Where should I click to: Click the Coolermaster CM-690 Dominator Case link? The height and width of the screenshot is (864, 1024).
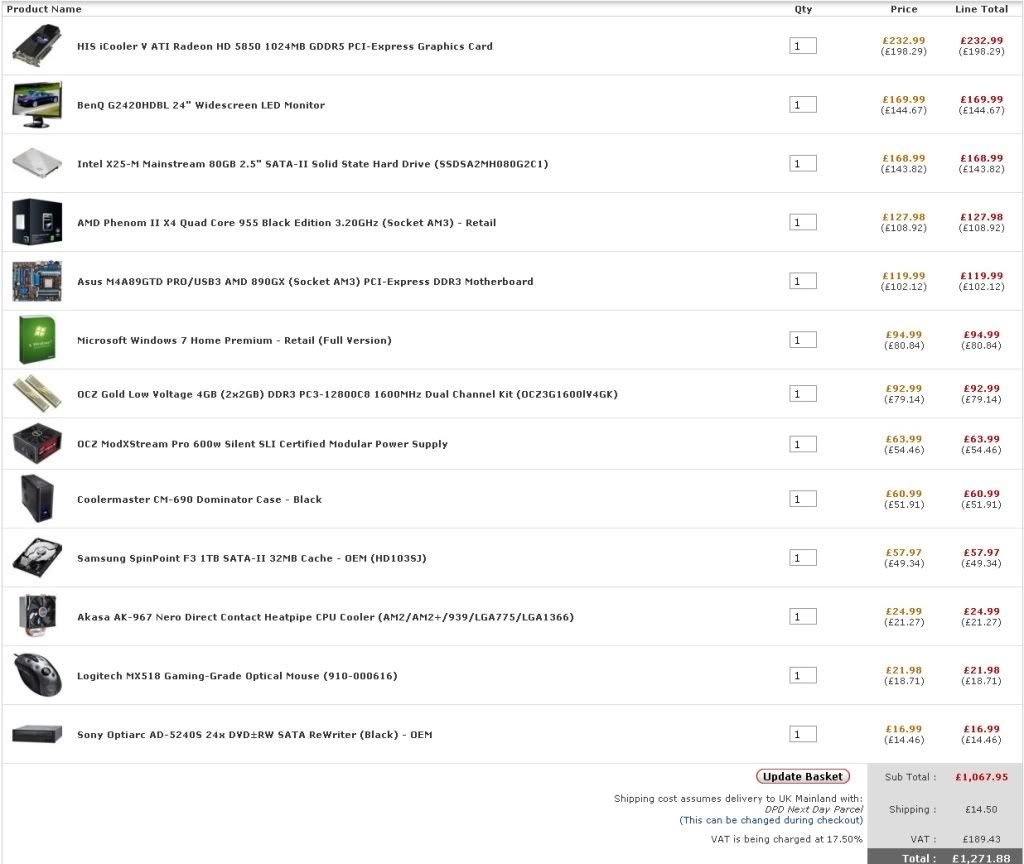[199, 500]
